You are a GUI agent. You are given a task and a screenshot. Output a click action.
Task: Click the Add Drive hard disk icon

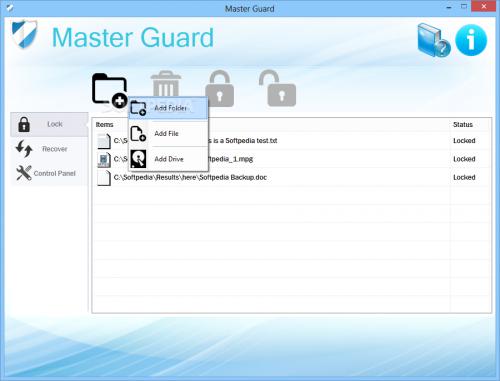(x=138, y=159)
